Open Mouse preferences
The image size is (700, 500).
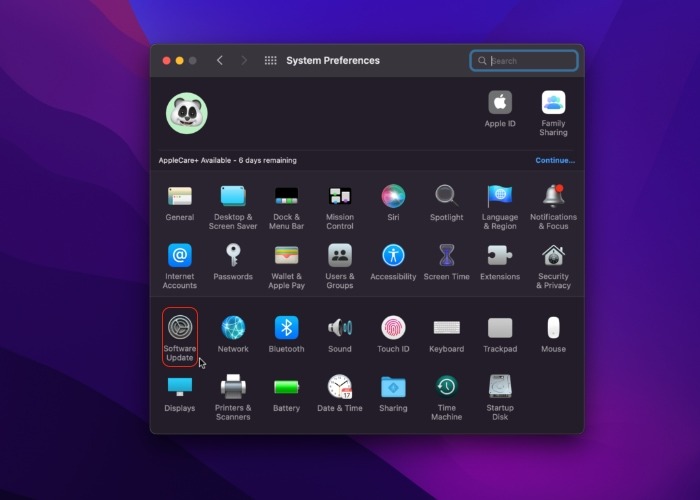554,334
